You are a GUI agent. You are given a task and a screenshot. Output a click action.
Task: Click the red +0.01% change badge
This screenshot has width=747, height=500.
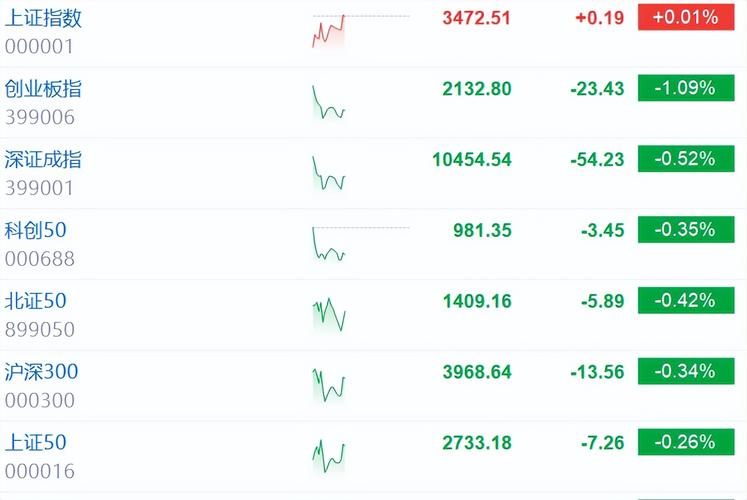click(685, 18)
